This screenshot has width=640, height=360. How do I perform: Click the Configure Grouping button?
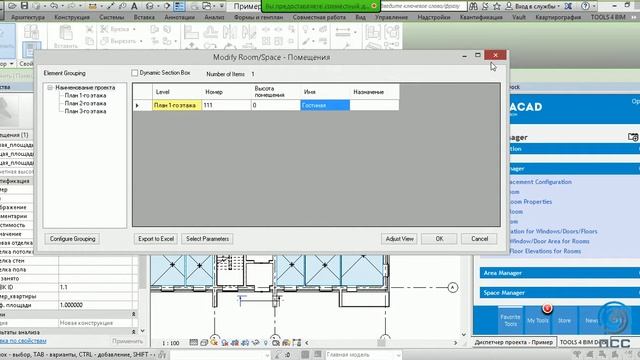click(73, 239)
